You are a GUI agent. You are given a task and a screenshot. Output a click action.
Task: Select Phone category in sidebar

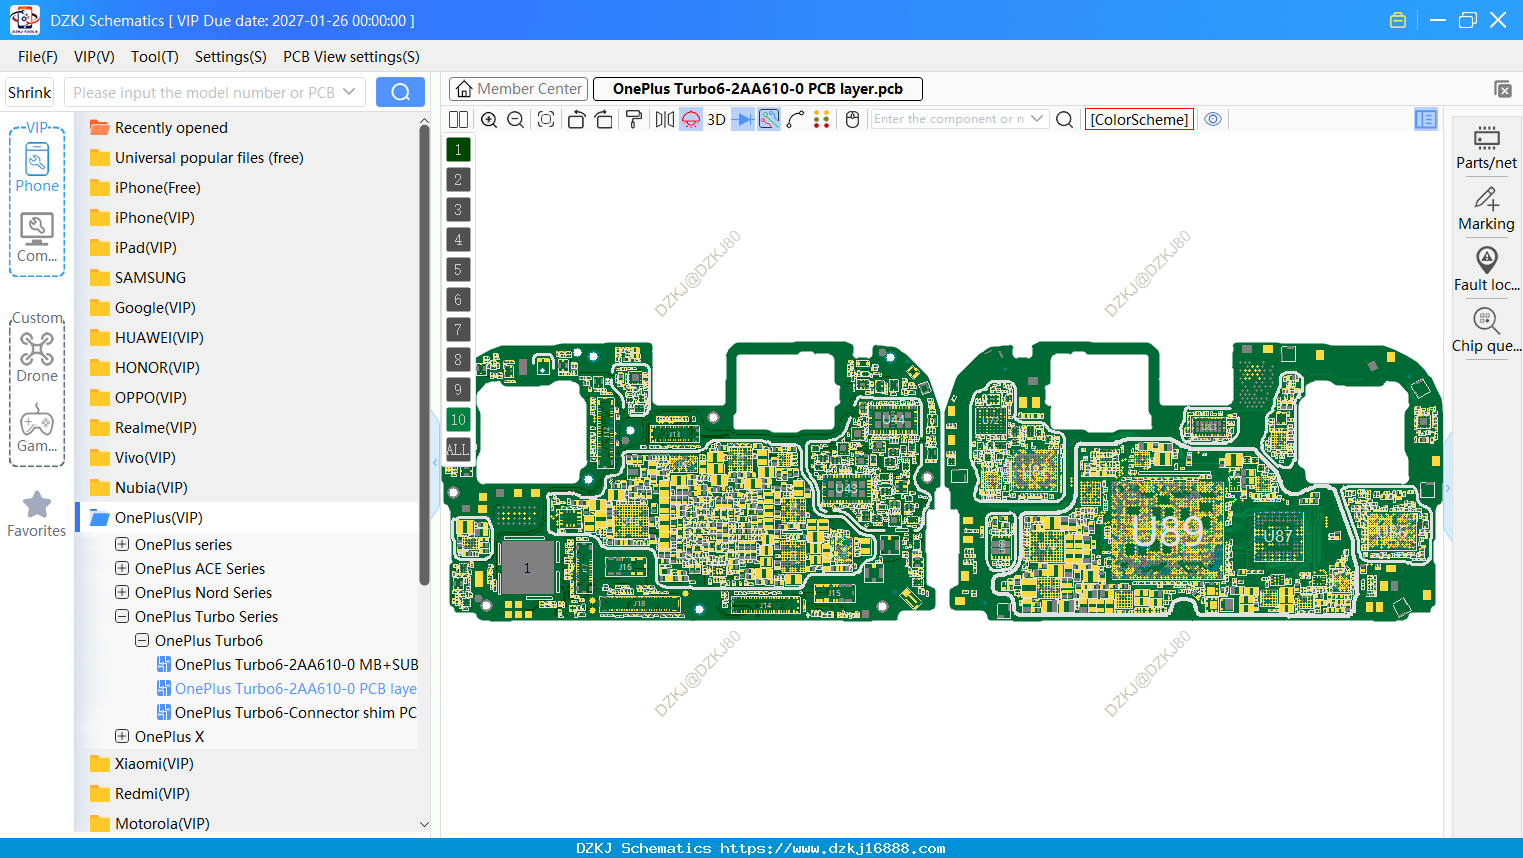37,168
